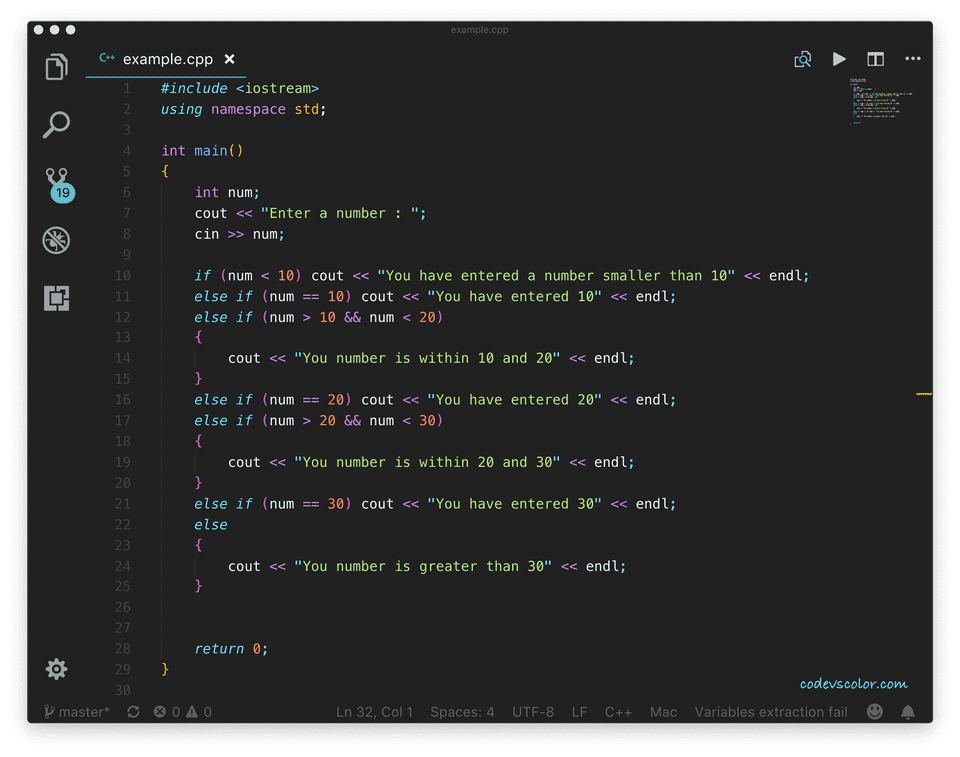Run the example.cpp file
The width and height of the screenshot is (960, 757).
pyautogui.click(x=839, y=59)
